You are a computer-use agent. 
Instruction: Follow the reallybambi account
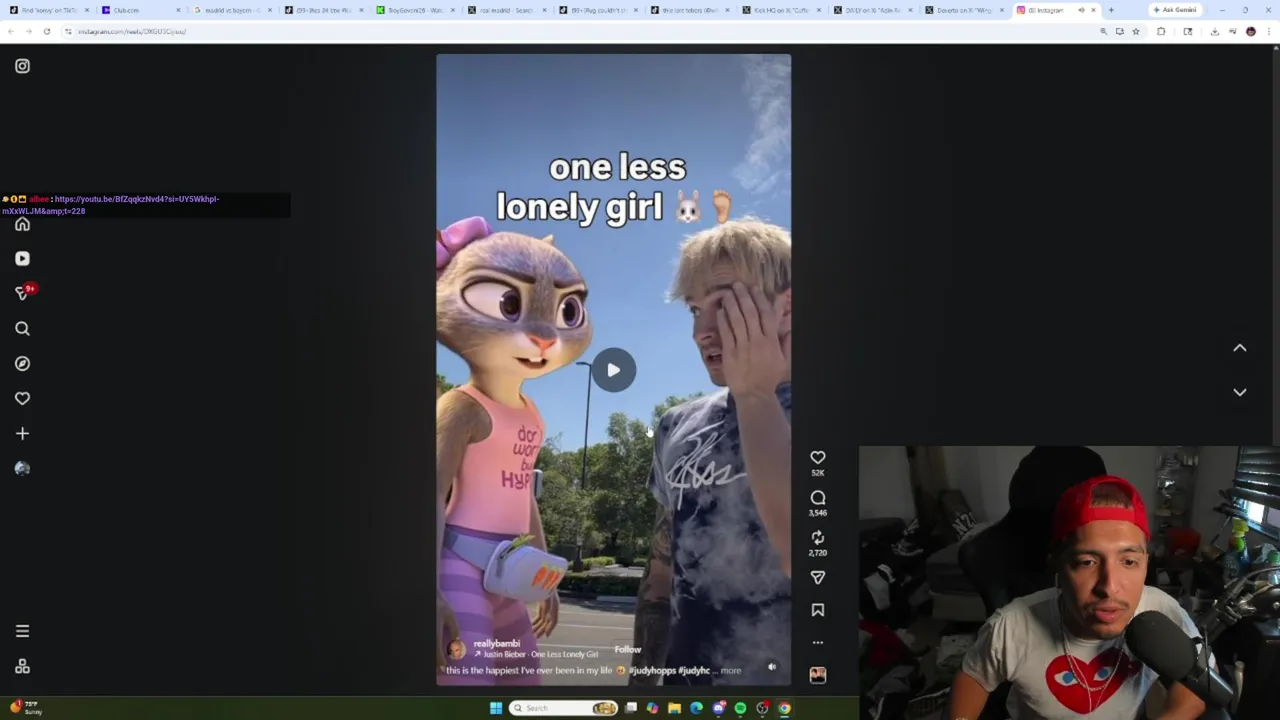[x=627, y=649]
